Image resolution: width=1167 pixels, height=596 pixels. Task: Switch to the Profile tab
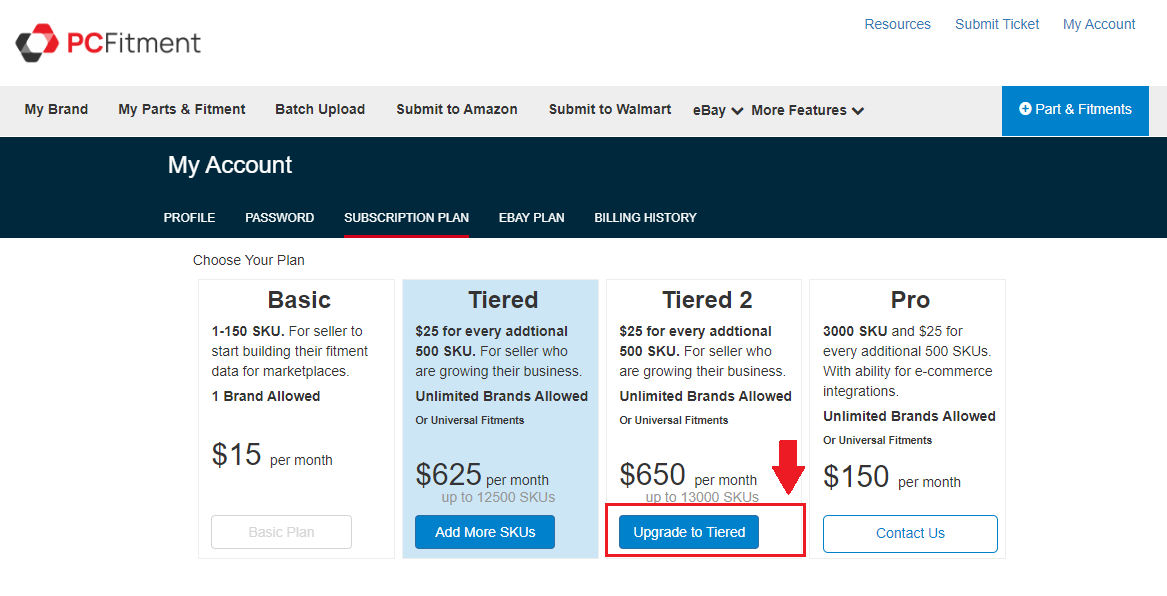[190, 217]
